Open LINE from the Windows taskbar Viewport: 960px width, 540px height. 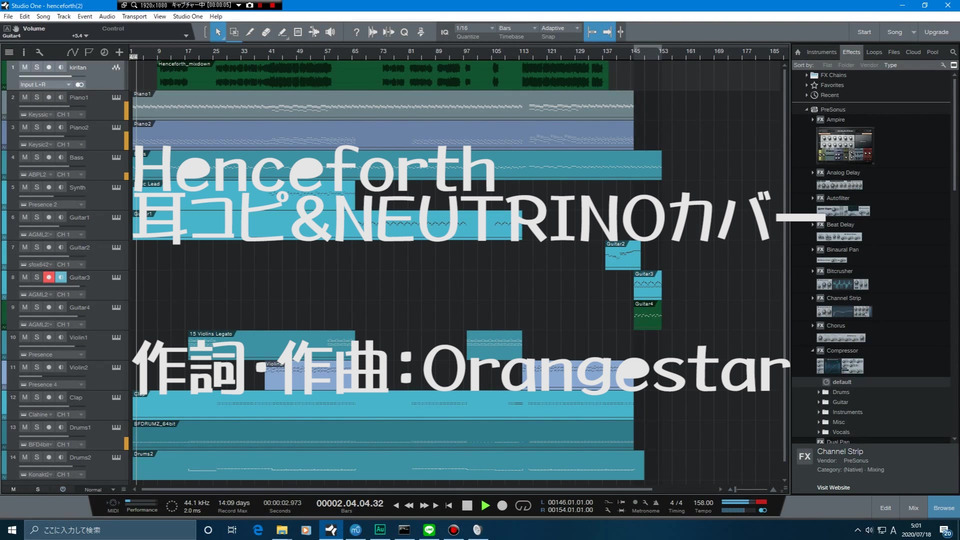[x=429, y=530]
